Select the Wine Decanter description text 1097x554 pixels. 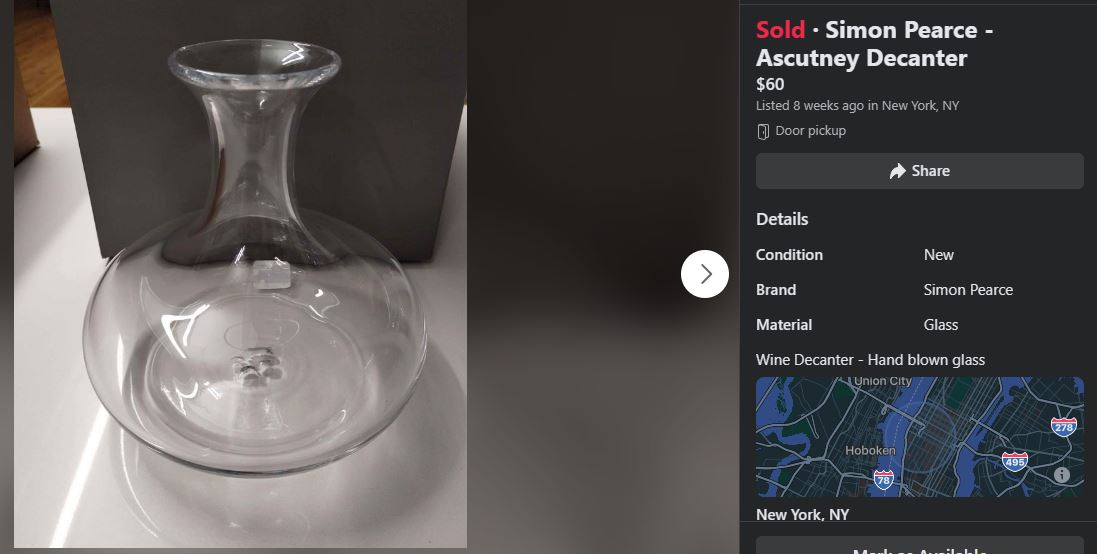[x=870, y=360]
